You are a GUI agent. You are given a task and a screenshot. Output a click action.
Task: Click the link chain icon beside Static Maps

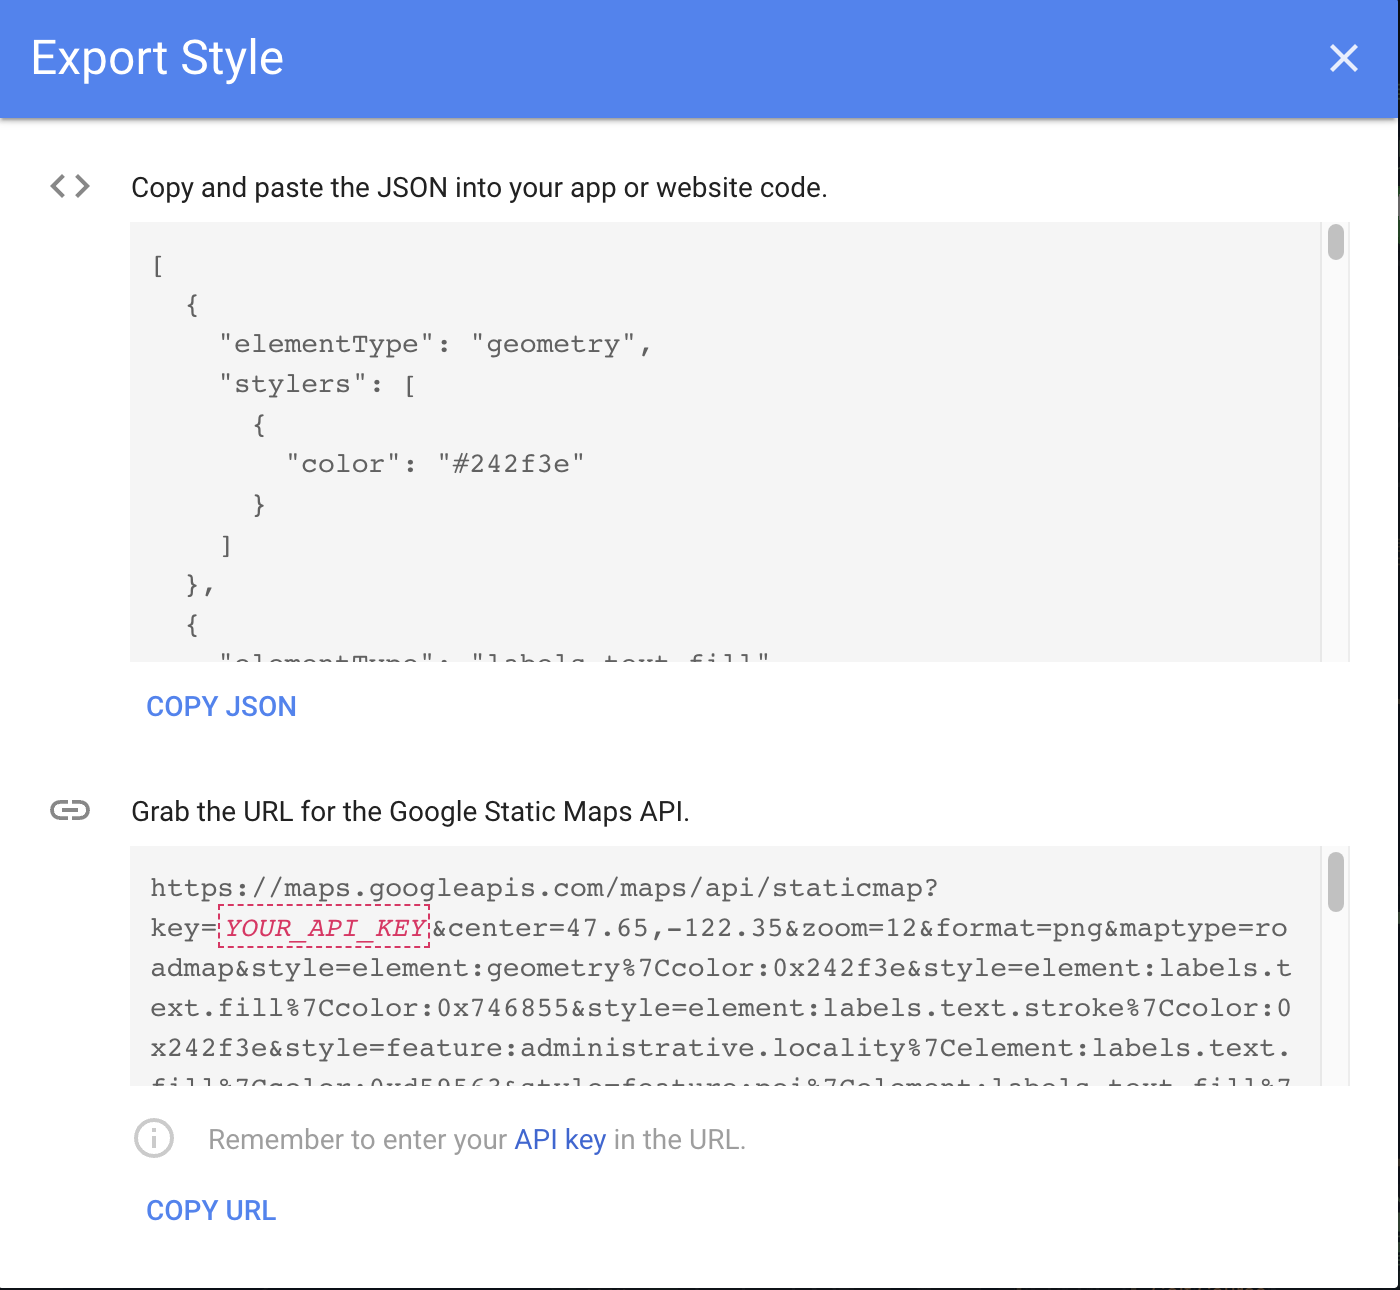(x=70, y=810)
